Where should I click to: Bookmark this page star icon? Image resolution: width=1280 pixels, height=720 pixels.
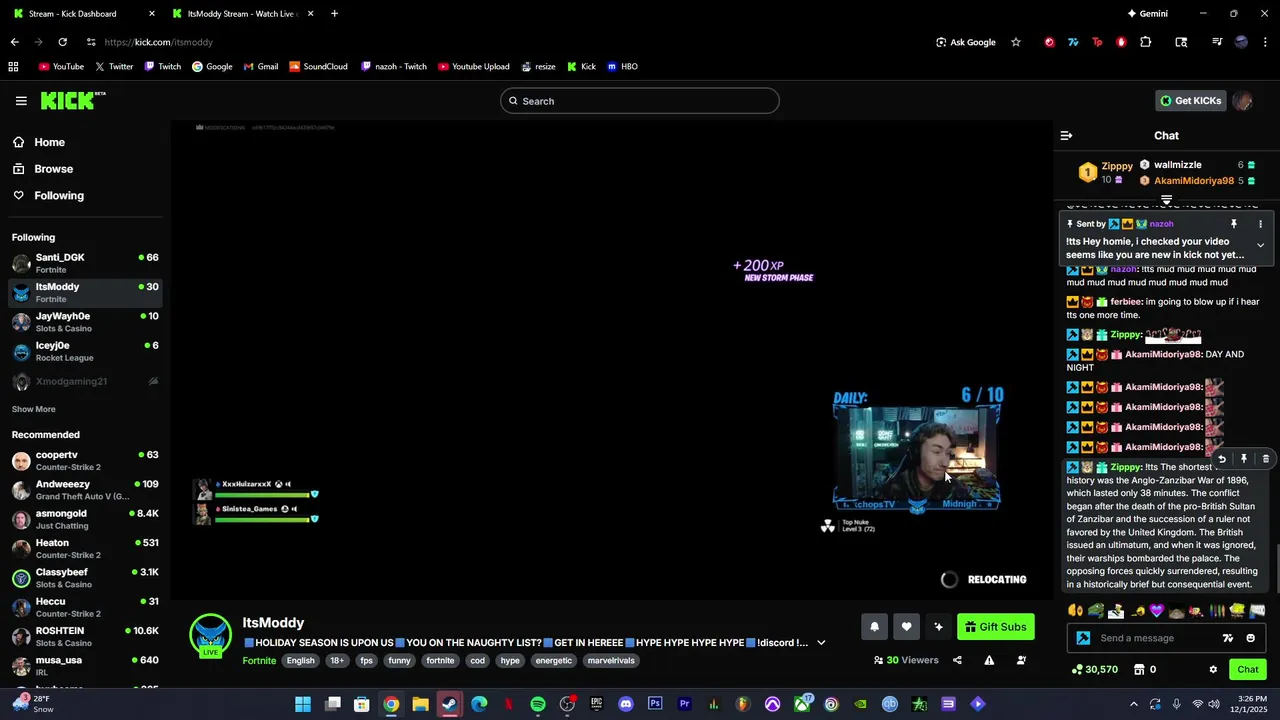coord(1016,42)
